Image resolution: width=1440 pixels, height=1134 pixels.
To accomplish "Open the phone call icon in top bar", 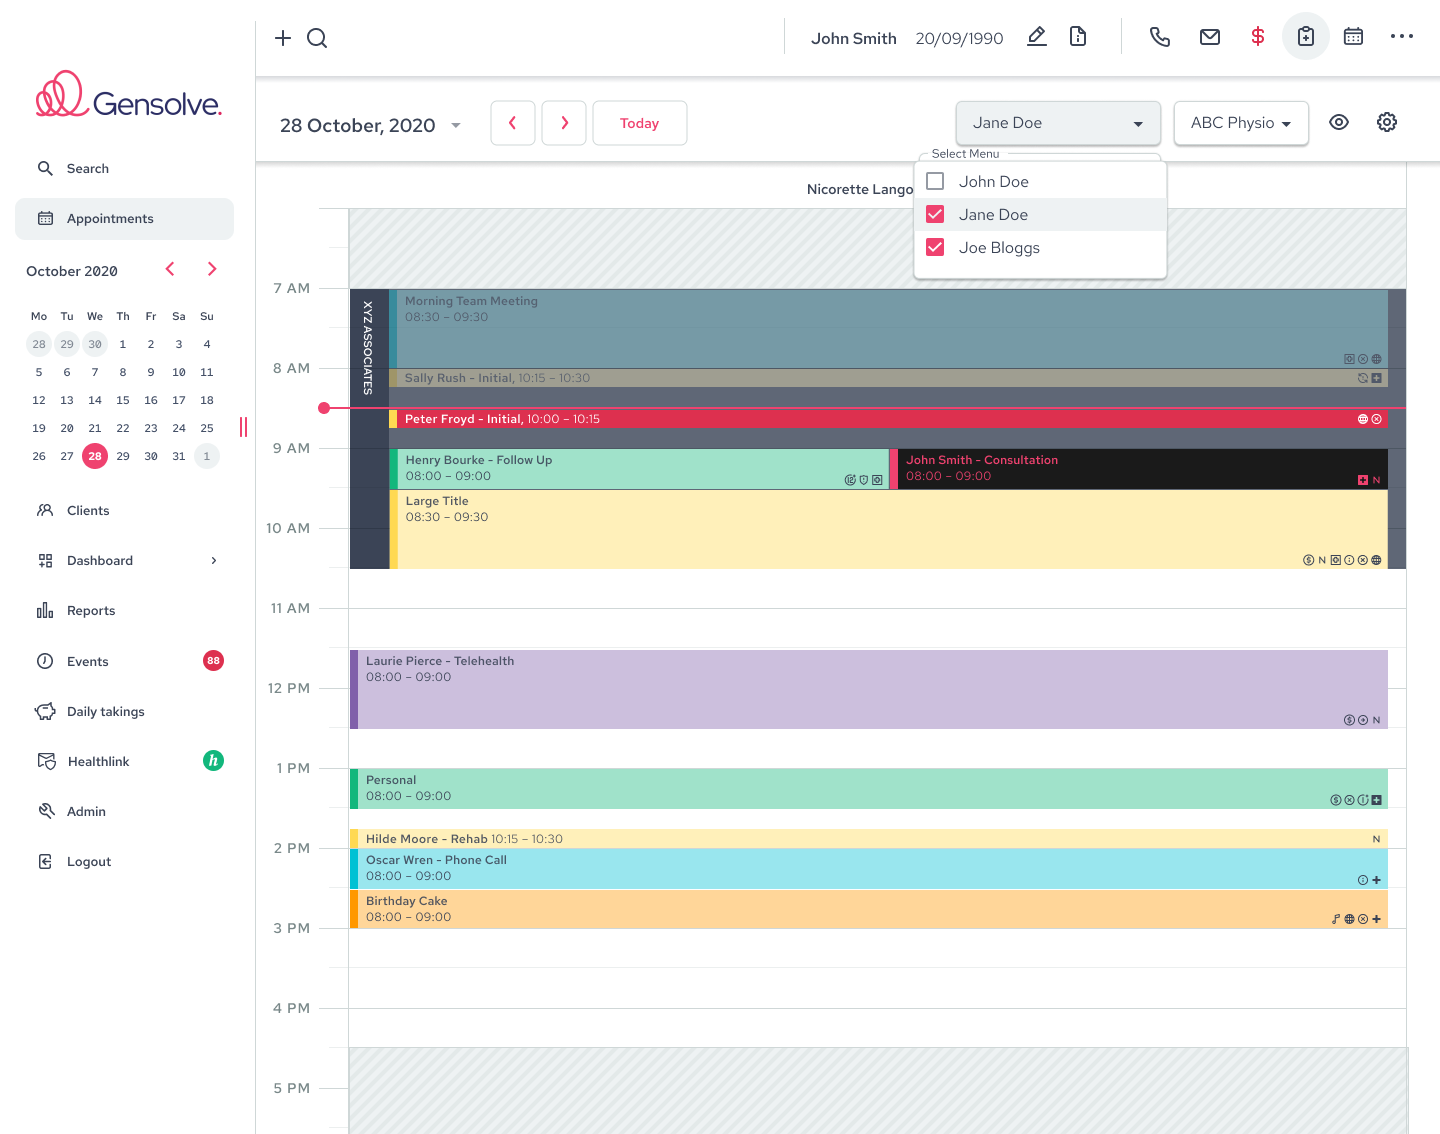I will coord(1159,36).
